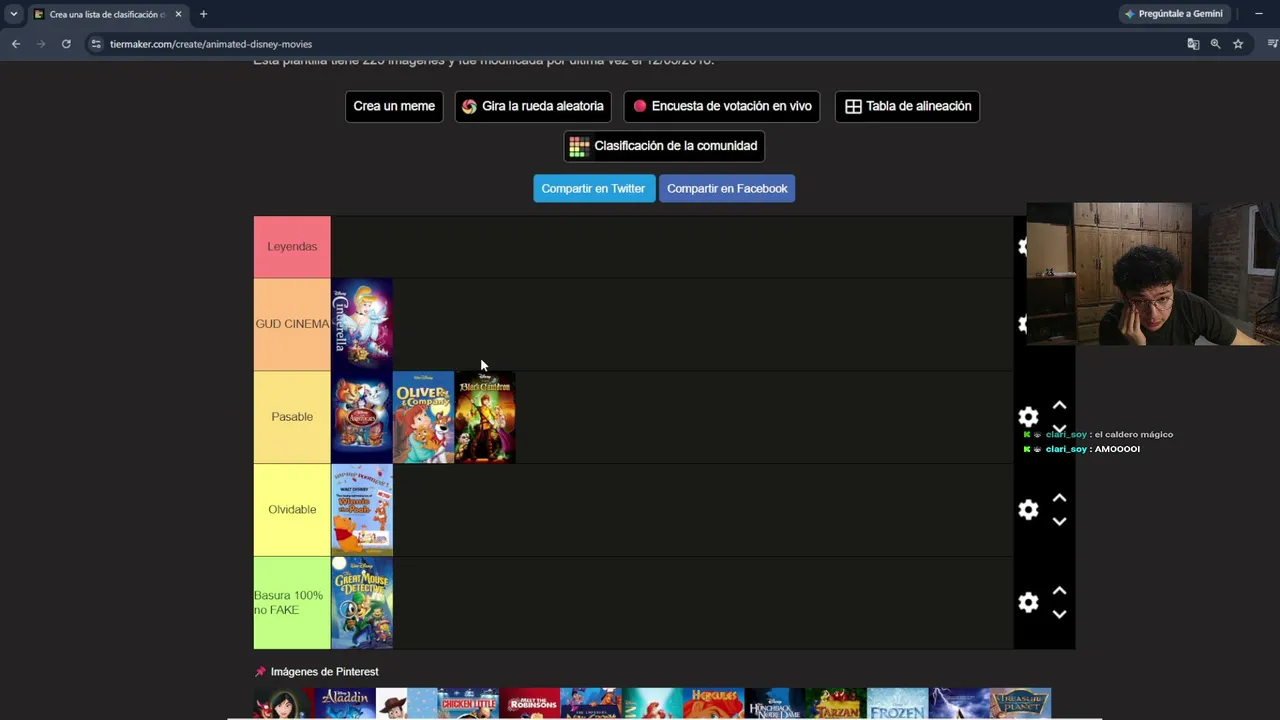Viewport: 1280px width, 720px height.
Task: Open site information icon in address bar
Action: click(96, 44)
